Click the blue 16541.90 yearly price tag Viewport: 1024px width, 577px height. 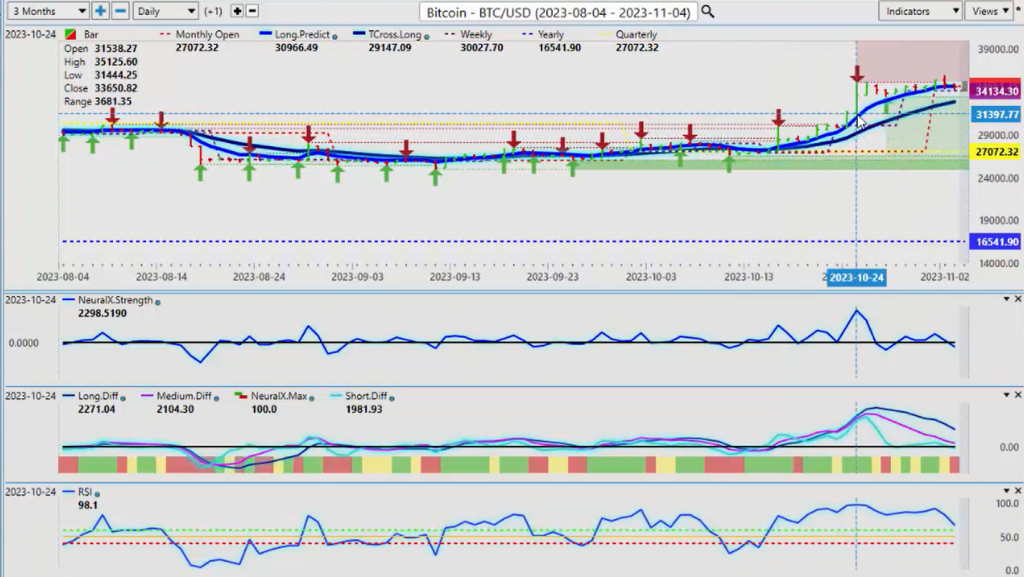pyautogui.click(x=995, y=242)
